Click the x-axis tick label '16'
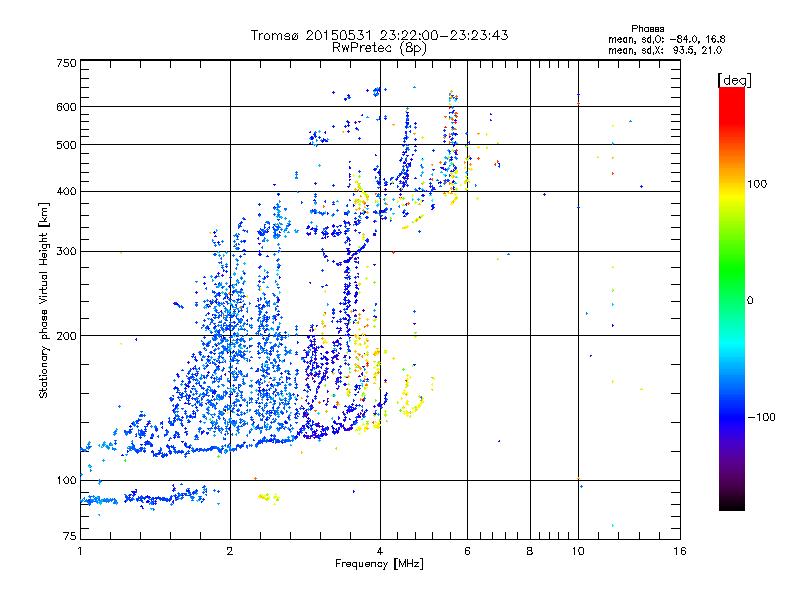Screen dimensions: 800x600 click(x=680, y=551)
